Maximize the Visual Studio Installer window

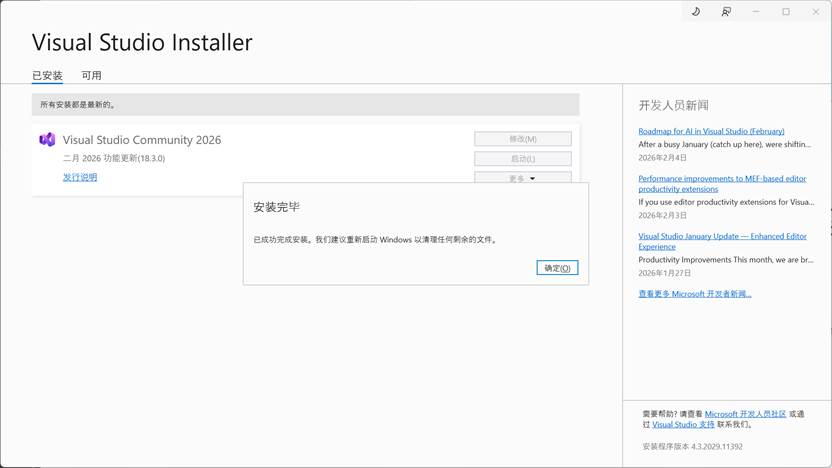(x=786, y=12)
